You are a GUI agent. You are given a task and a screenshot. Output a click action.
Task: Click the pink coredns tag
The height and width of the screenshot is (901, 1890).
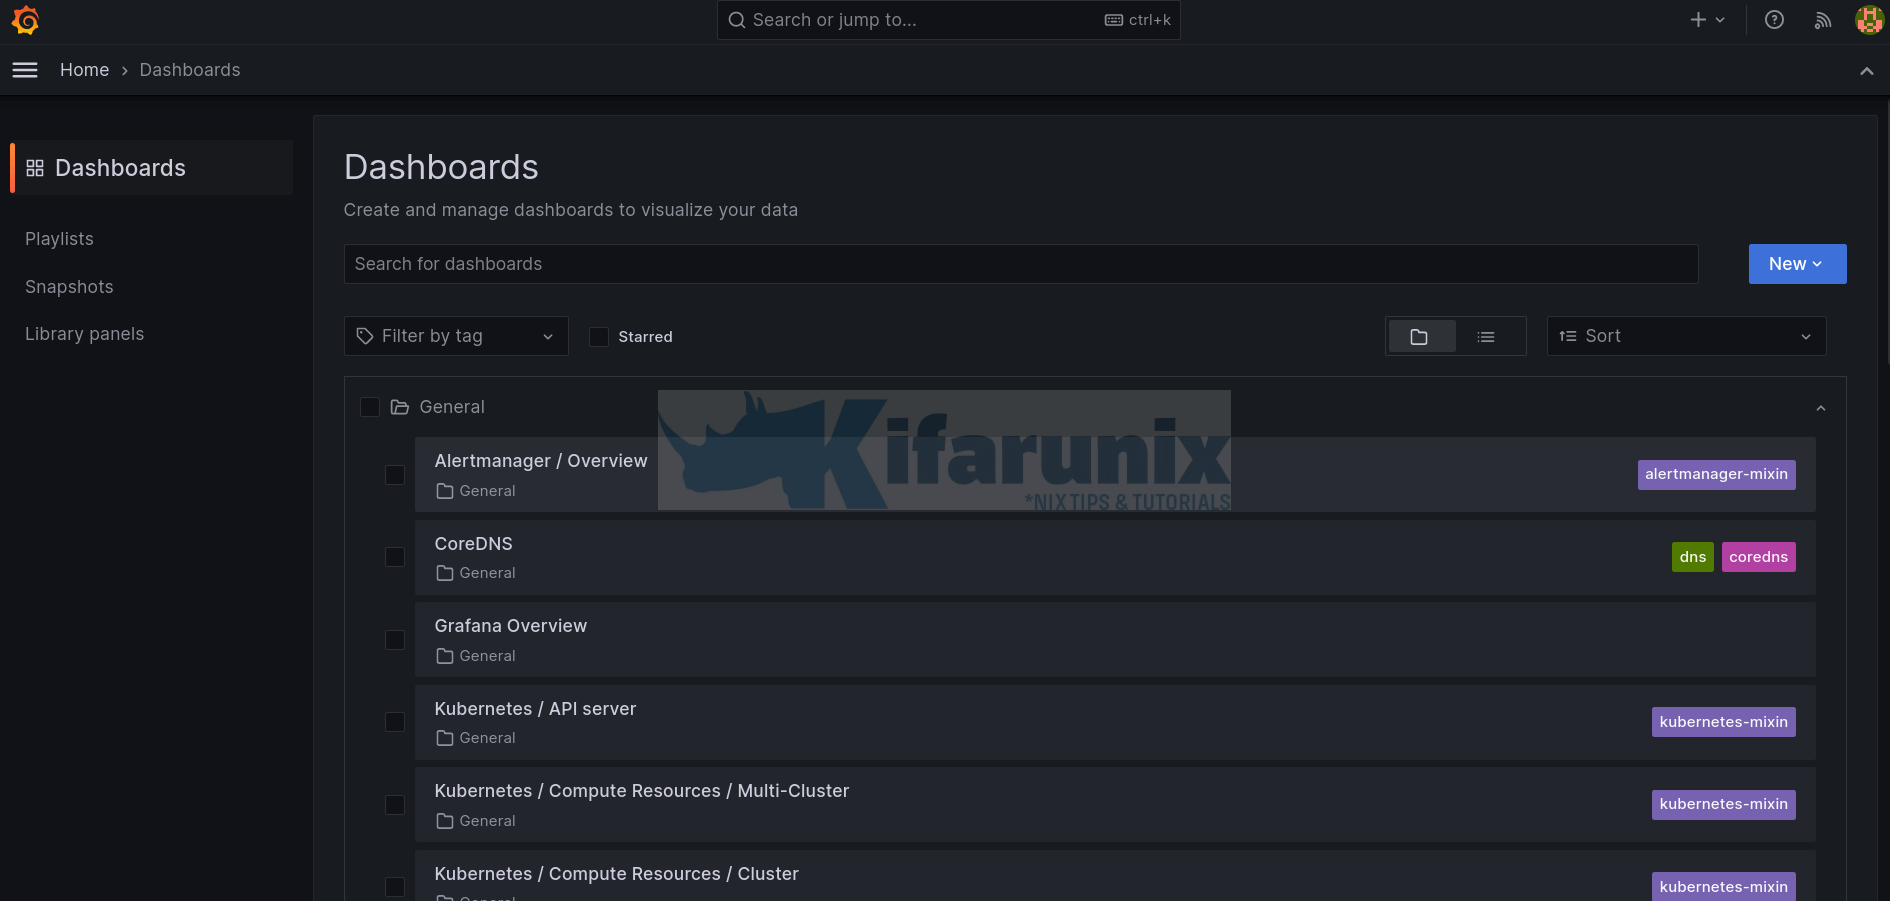[x=1758, y=557]
